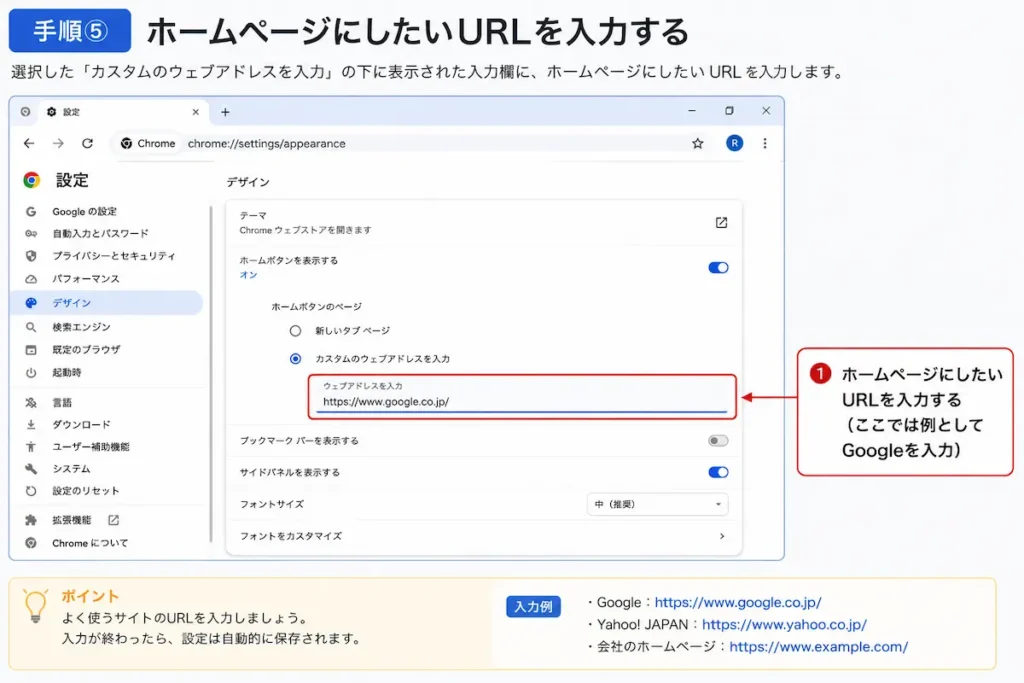Click palette icon for デザイン
The image size is (1024, 683).
point(31,303)
